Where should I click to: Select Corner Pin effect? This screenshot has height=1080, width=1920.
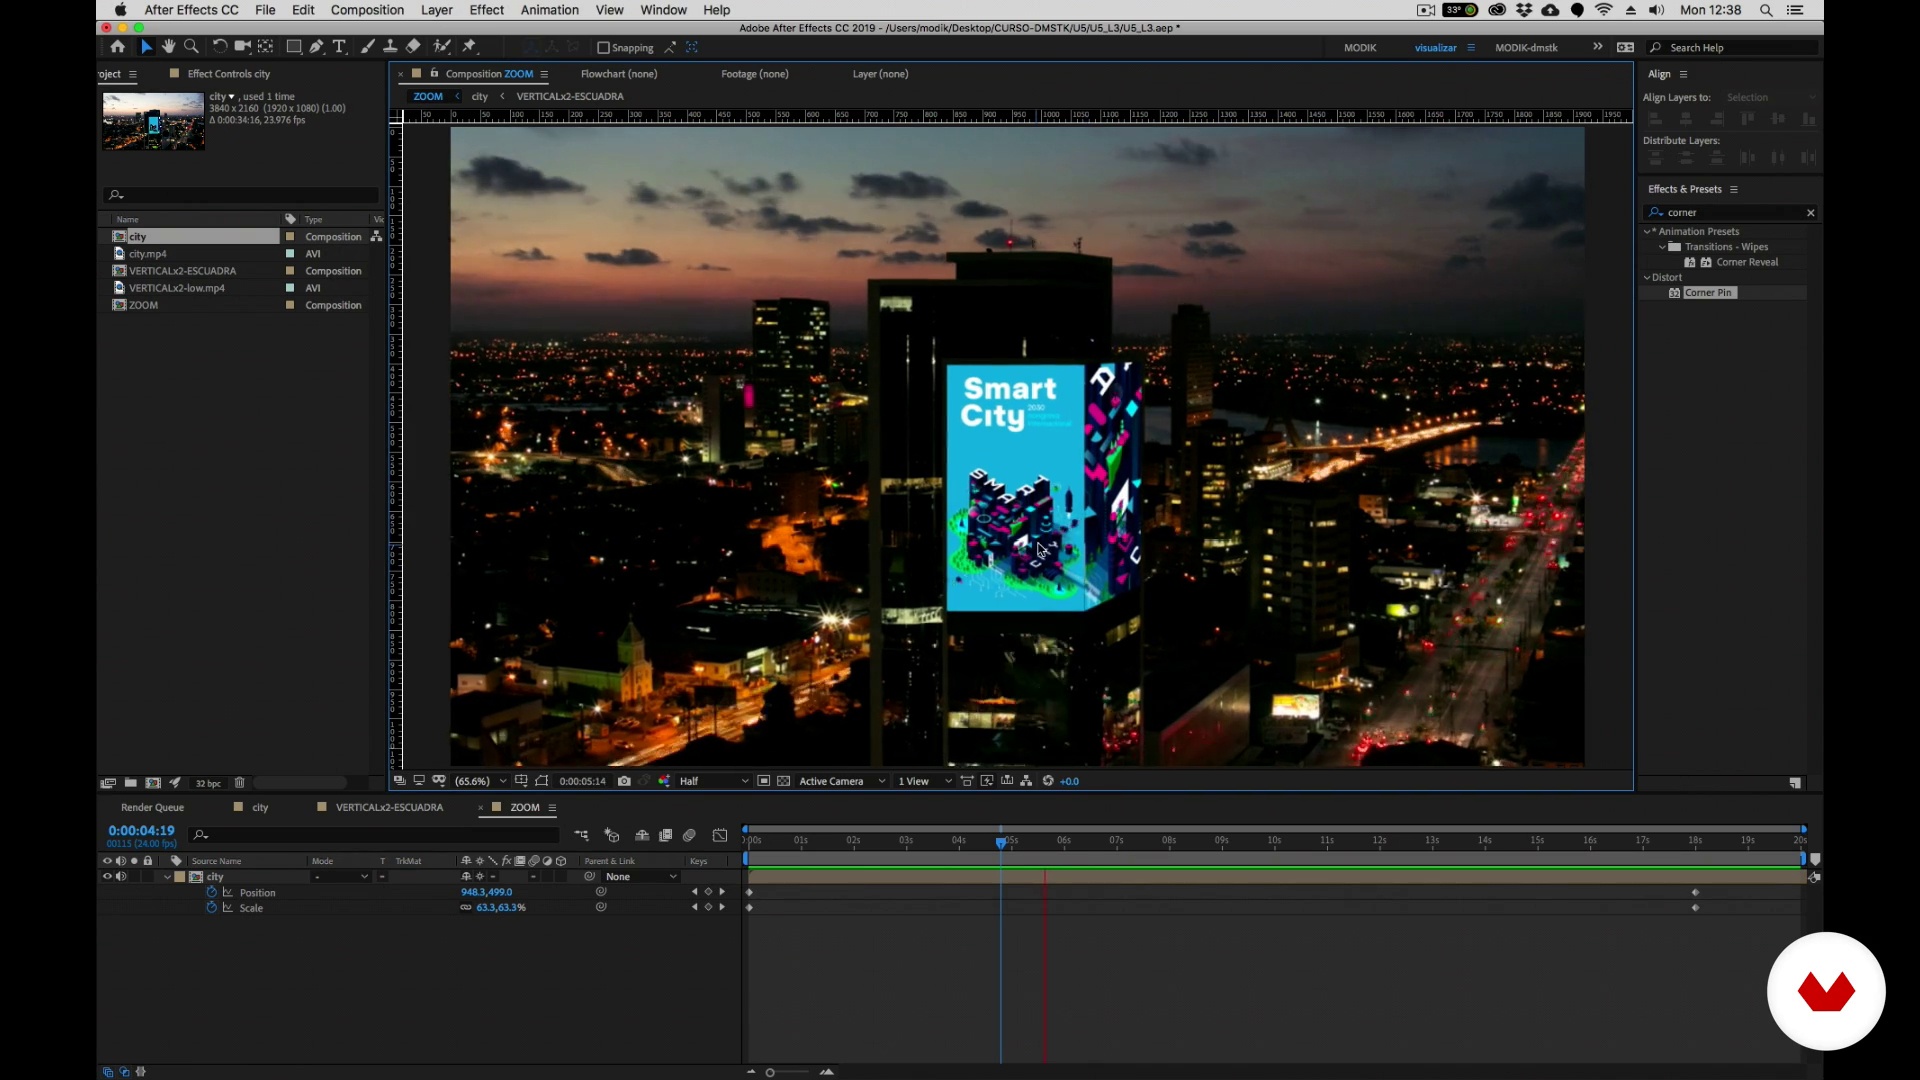coord(1707,293)
